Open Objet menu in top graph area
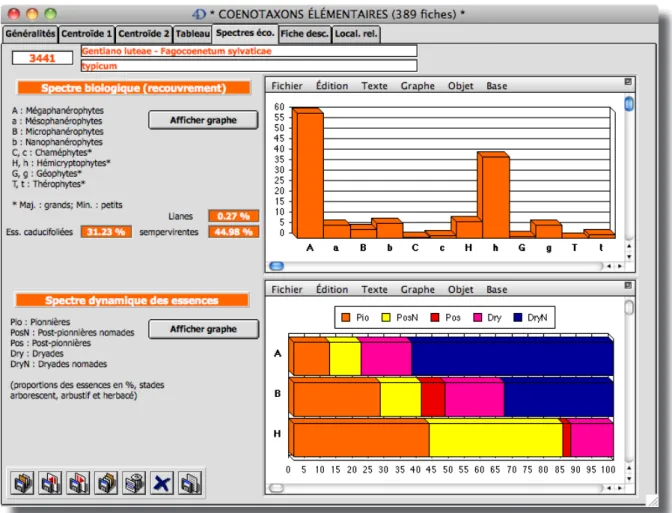Image resolution: width=672 pixels, height=513 pixels. [461, 86]
